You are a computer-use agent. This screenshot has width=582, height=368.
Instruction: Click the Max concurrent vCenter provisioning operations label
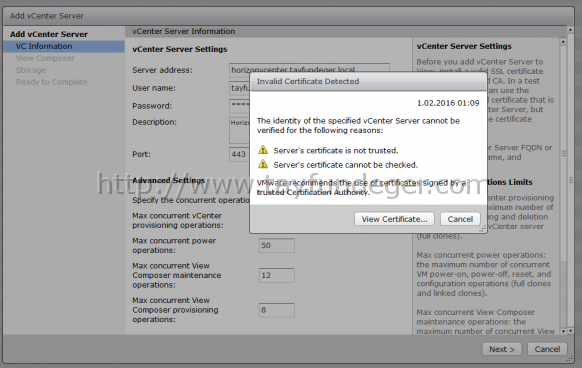(x=178, y=220)
